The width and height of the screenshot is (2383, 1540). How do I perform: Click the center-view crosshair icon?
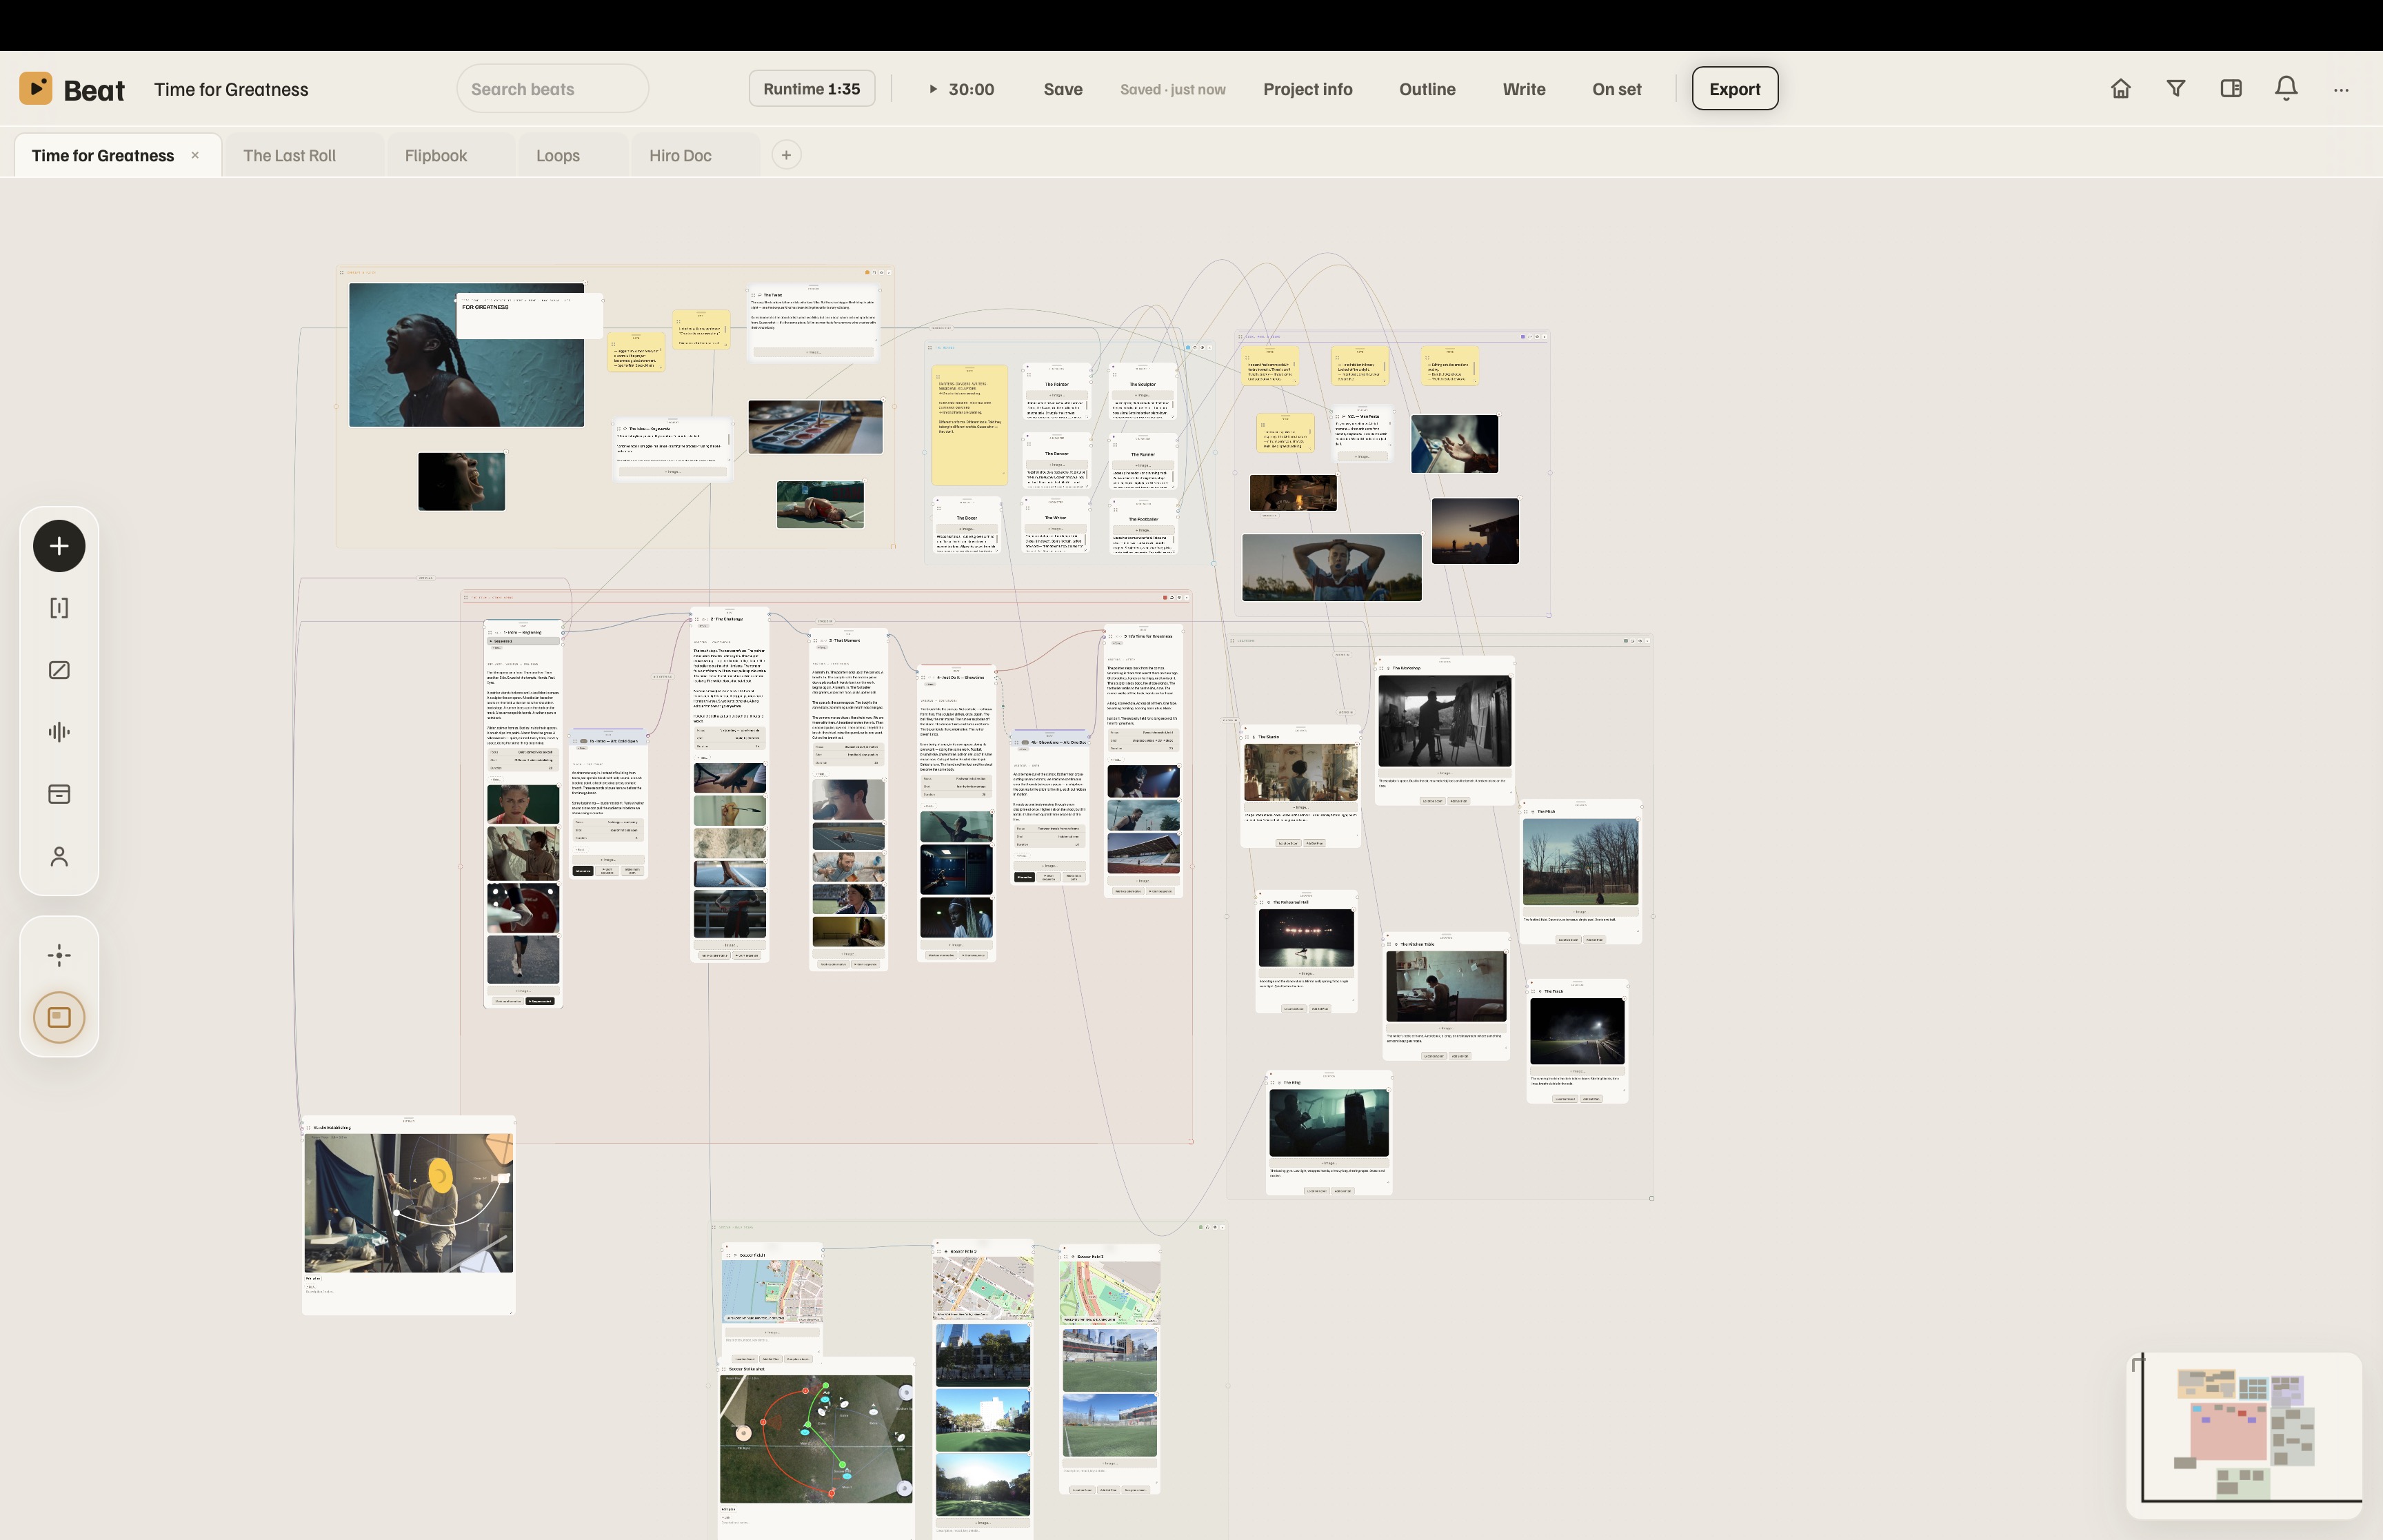click(59, 955)
